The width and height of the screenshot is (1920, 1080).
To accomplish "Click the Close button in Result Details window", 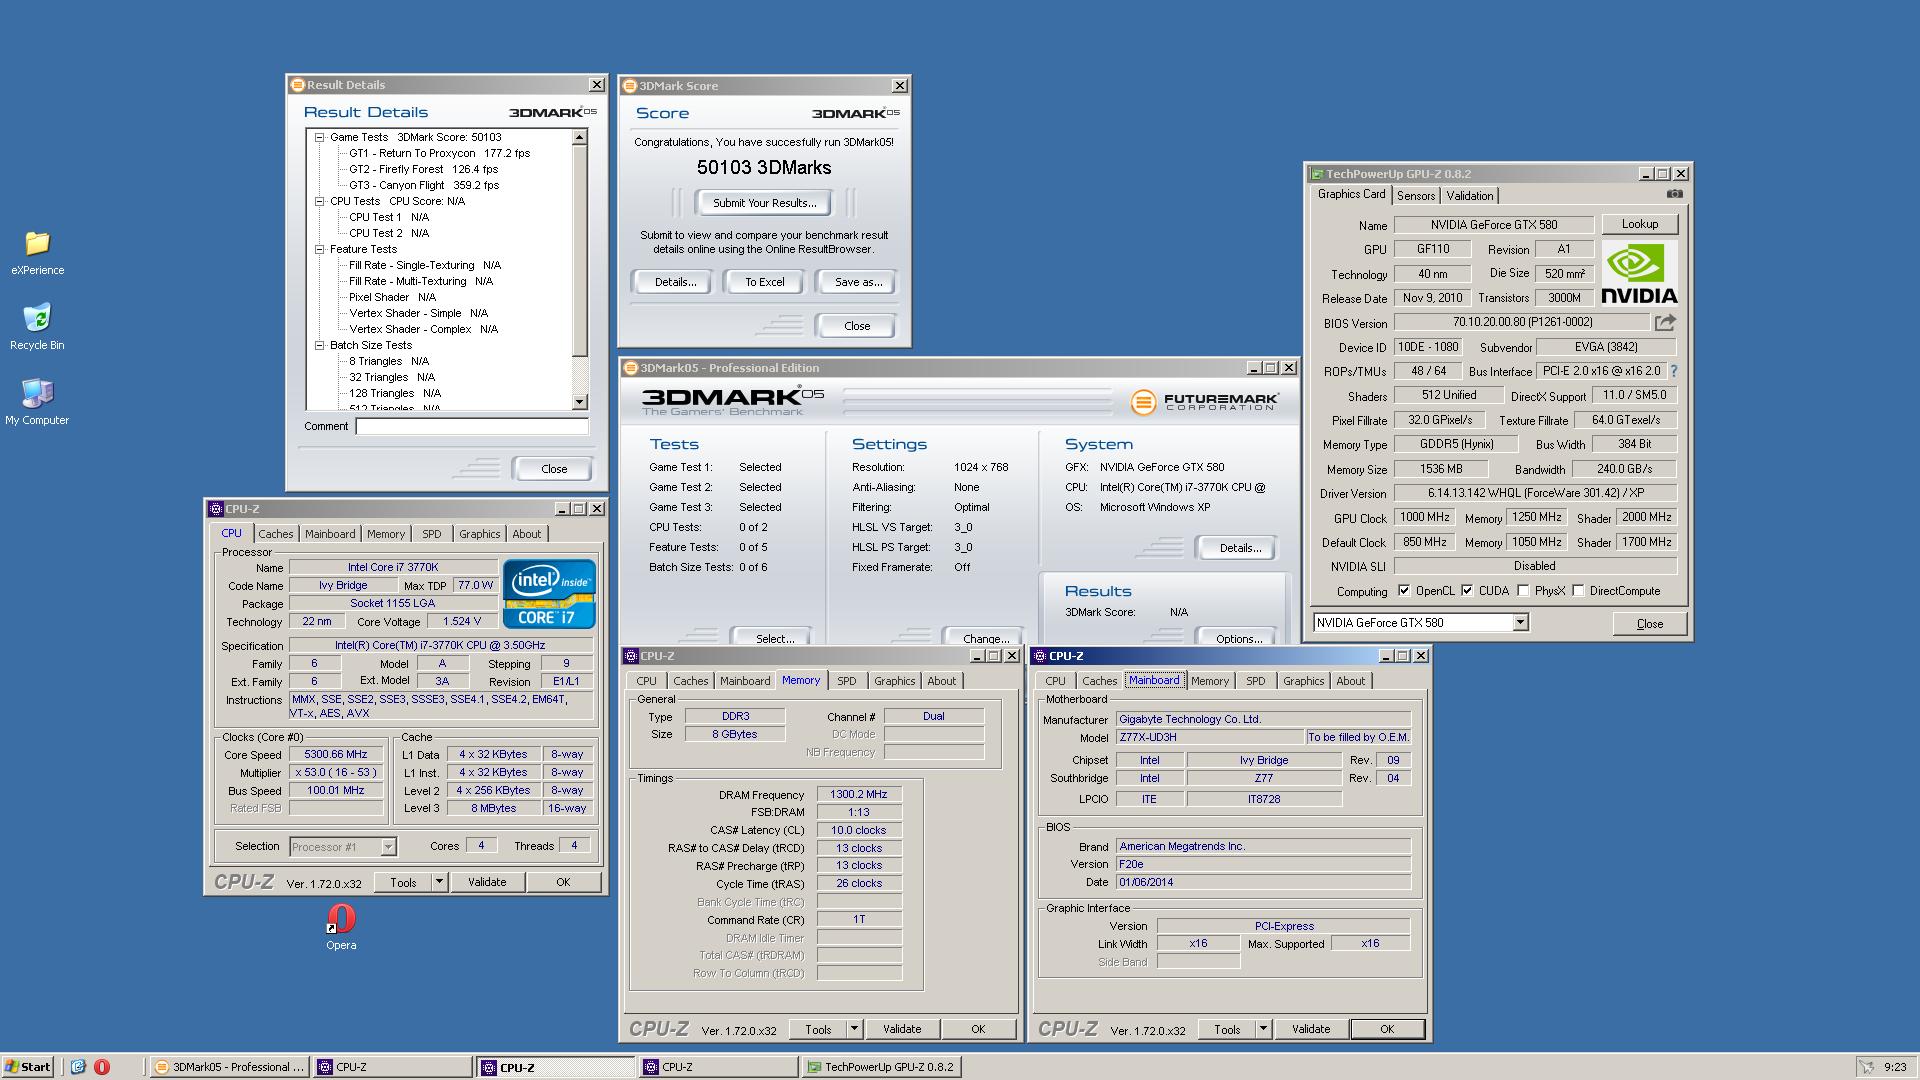I will pos(553,469).
